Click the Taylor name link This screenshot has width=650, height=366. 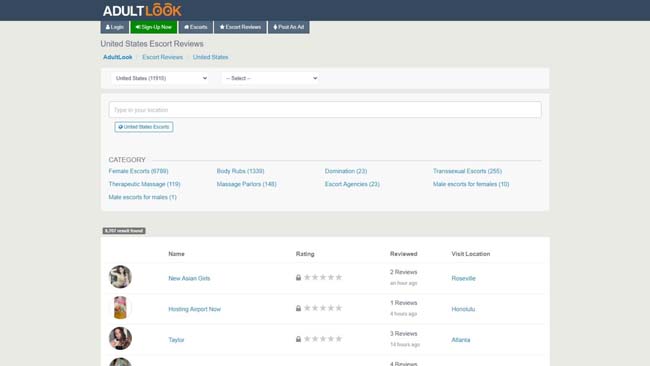coord(176,340)
